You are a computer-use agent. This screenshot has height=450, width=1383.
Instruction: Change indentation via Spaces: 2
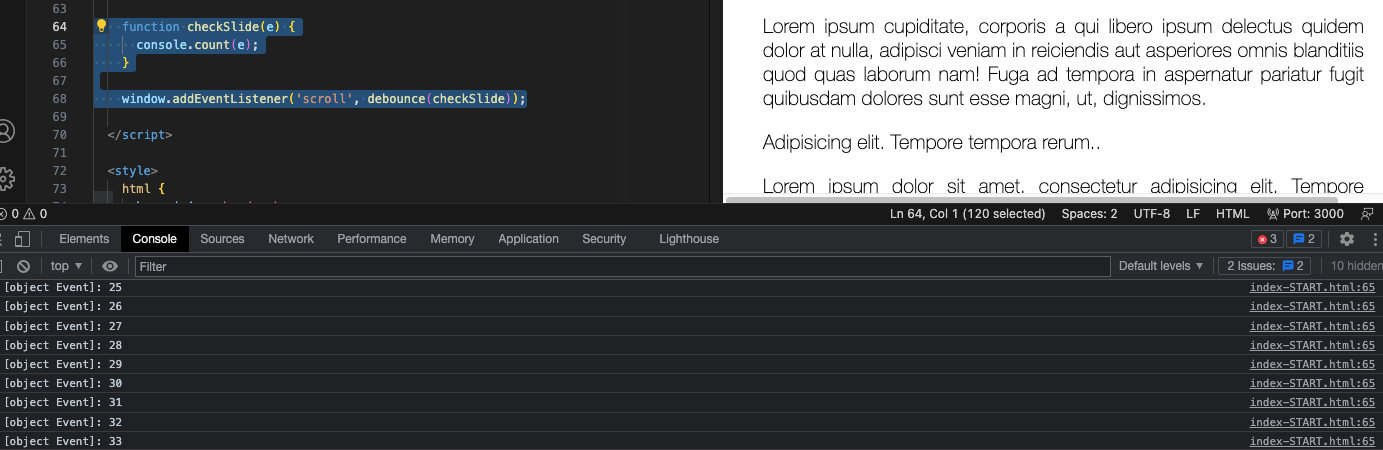[1089, 214]
